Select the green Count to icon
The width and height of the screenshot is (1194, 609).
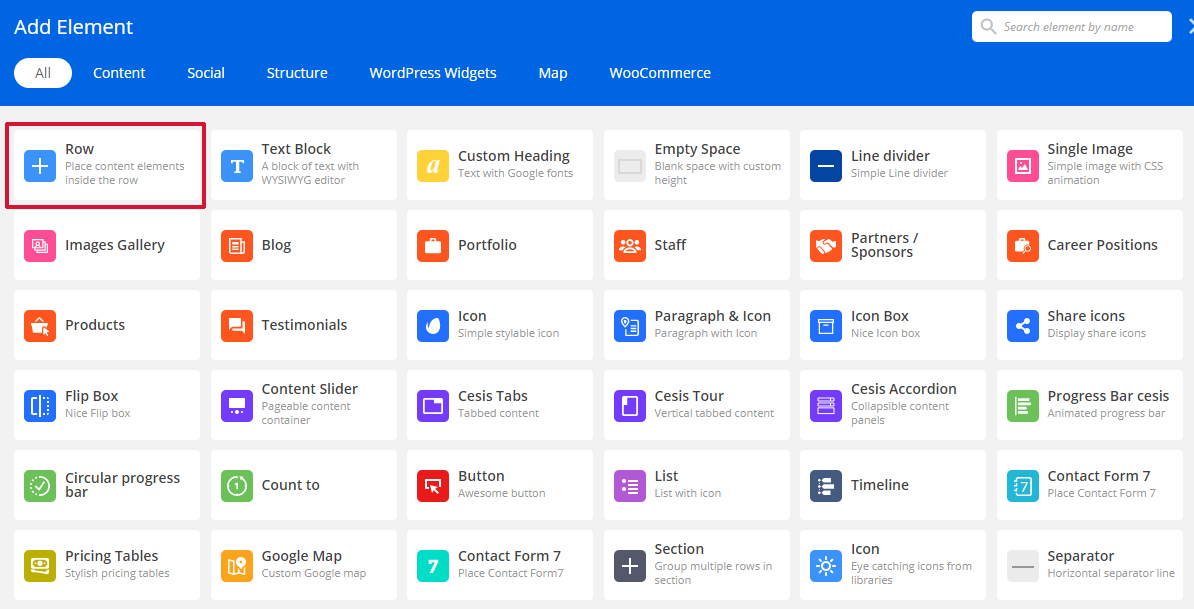[237, 485]
